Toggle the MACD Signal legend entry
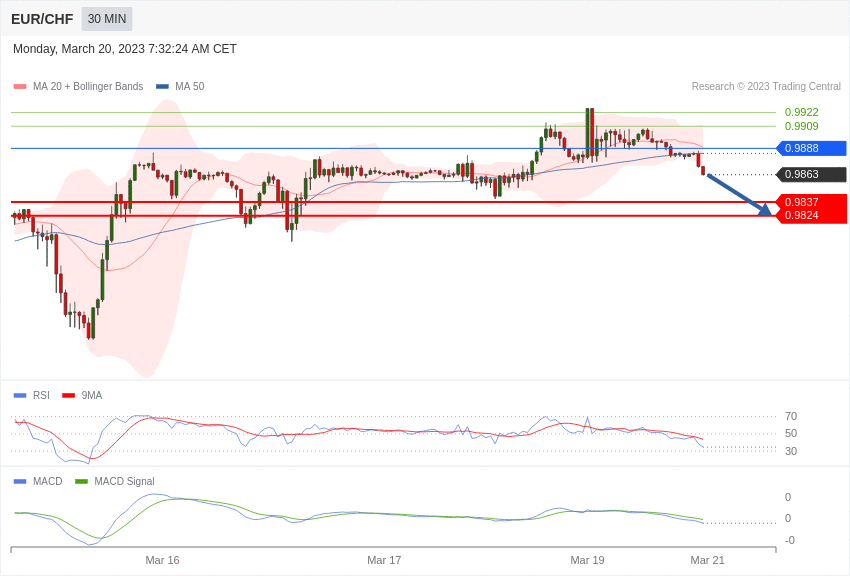 [x=114, y=481]
